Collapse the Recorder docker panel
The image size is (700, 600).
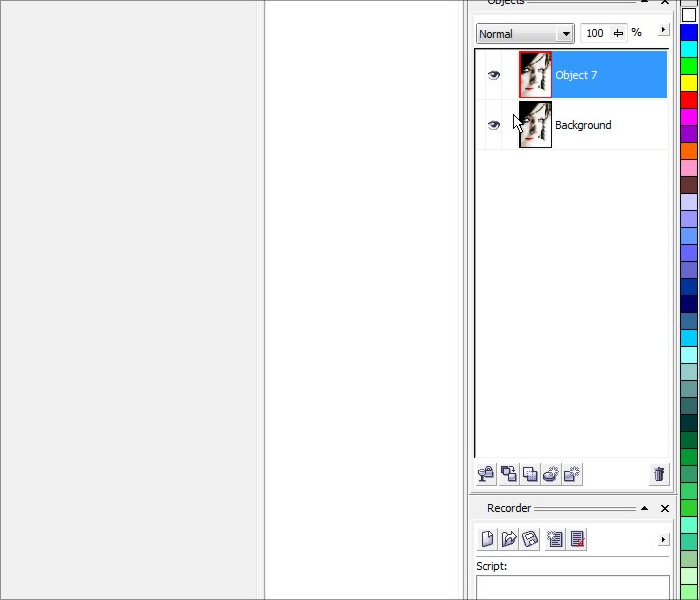click(645, 508)
